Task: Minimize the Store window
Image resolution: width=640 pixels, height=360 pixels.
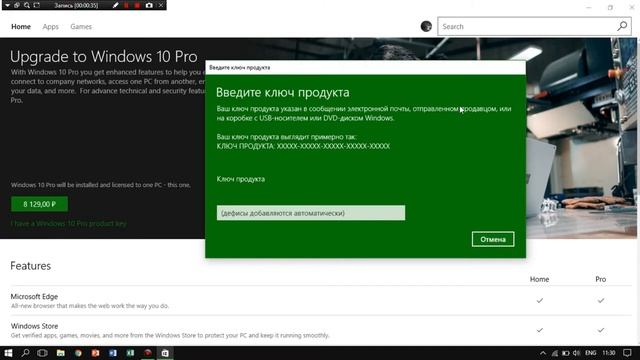Action: click(589, 7)
